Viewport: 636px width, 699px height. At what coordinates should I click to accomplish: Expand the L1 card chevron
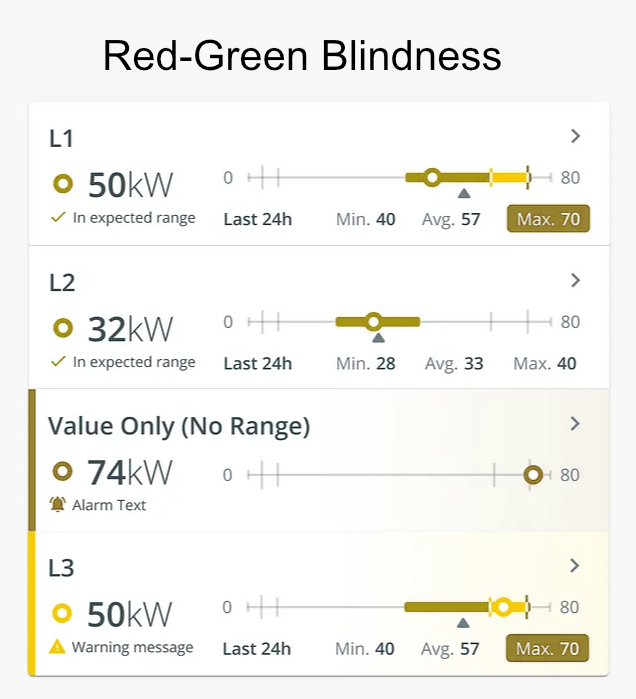(x=575, y=137)
